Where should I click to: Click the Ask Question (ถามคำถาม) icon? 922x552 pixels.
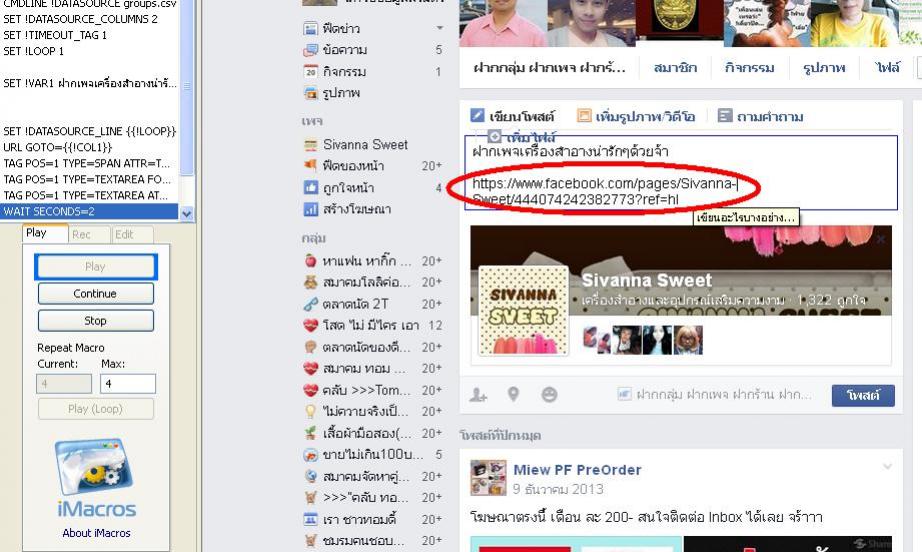[x=725, y=116]
